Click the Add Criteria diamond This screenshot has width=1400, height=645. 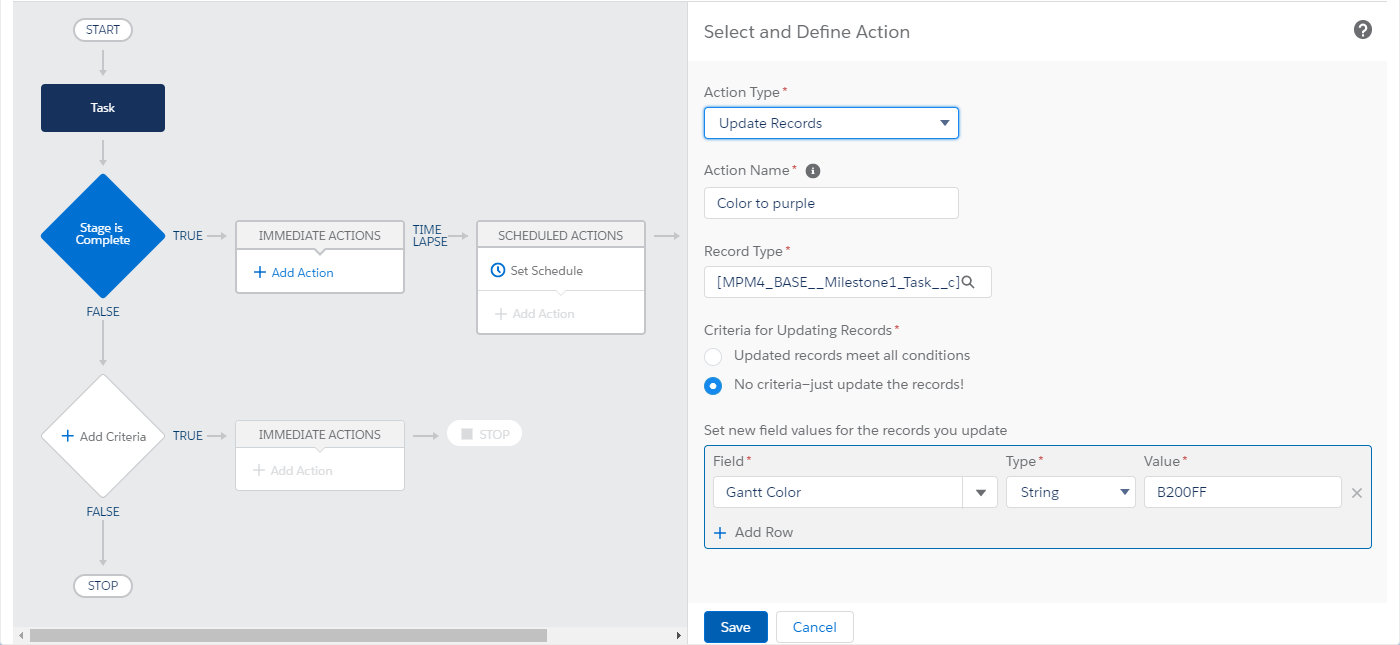(103, 436)
